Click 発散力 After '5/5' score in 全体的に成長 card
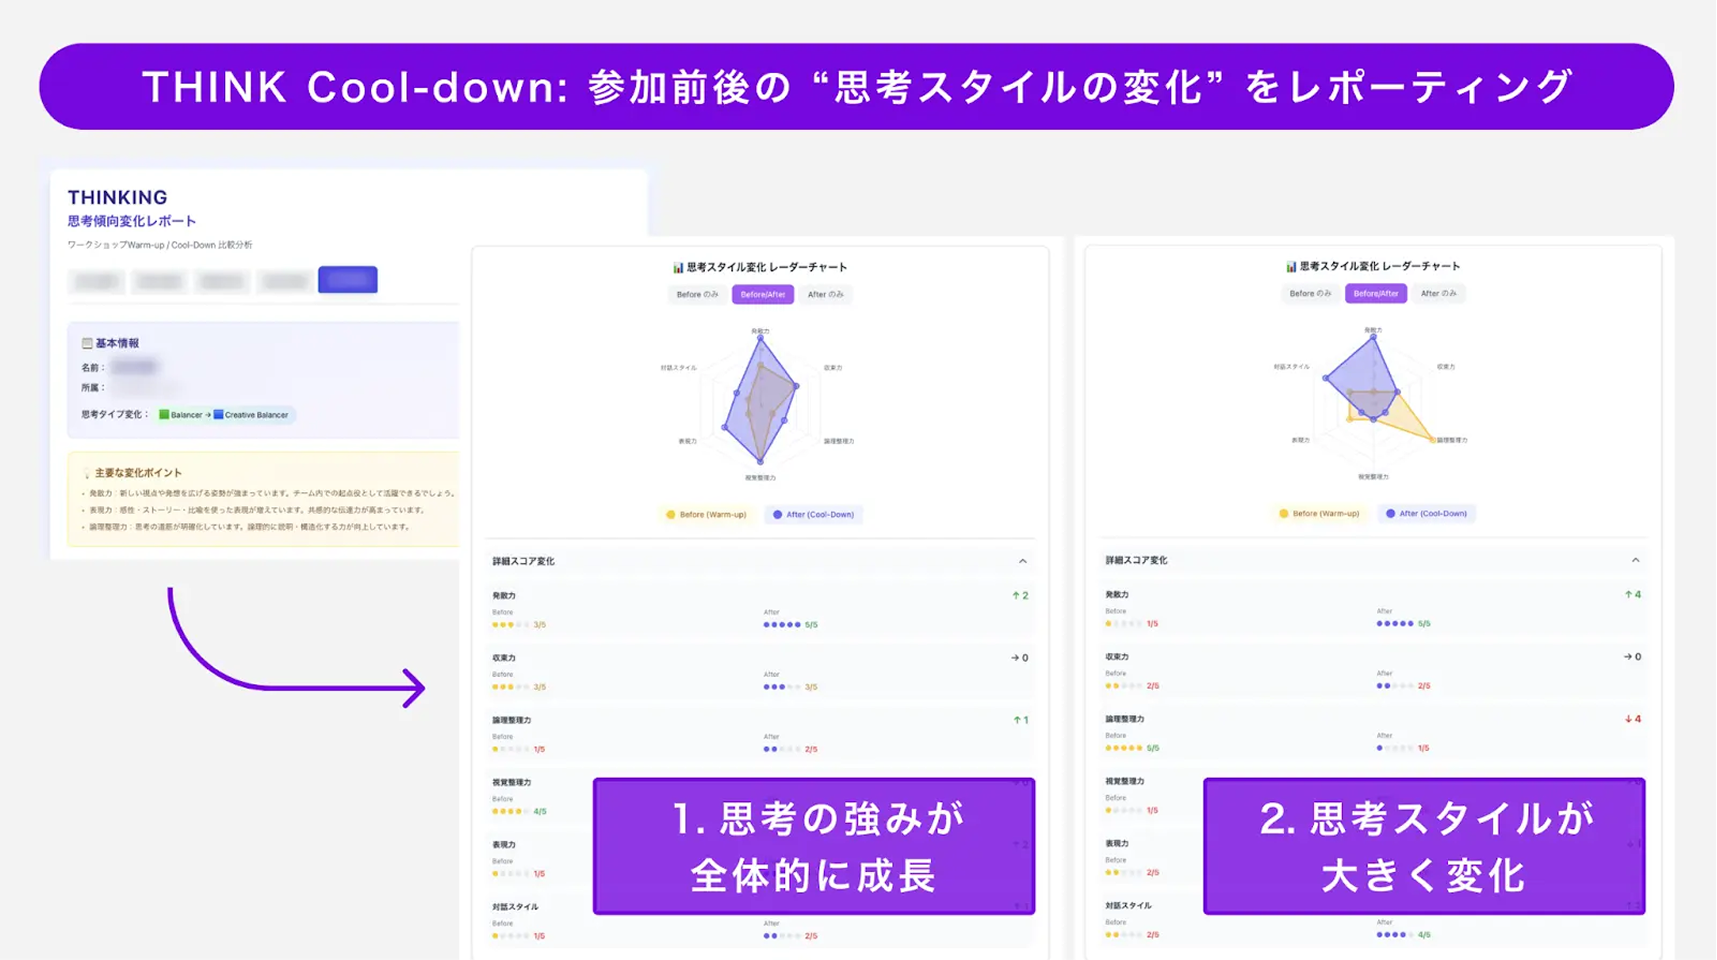Viewport: 1717px width, 960px height. tap(811, 625)
